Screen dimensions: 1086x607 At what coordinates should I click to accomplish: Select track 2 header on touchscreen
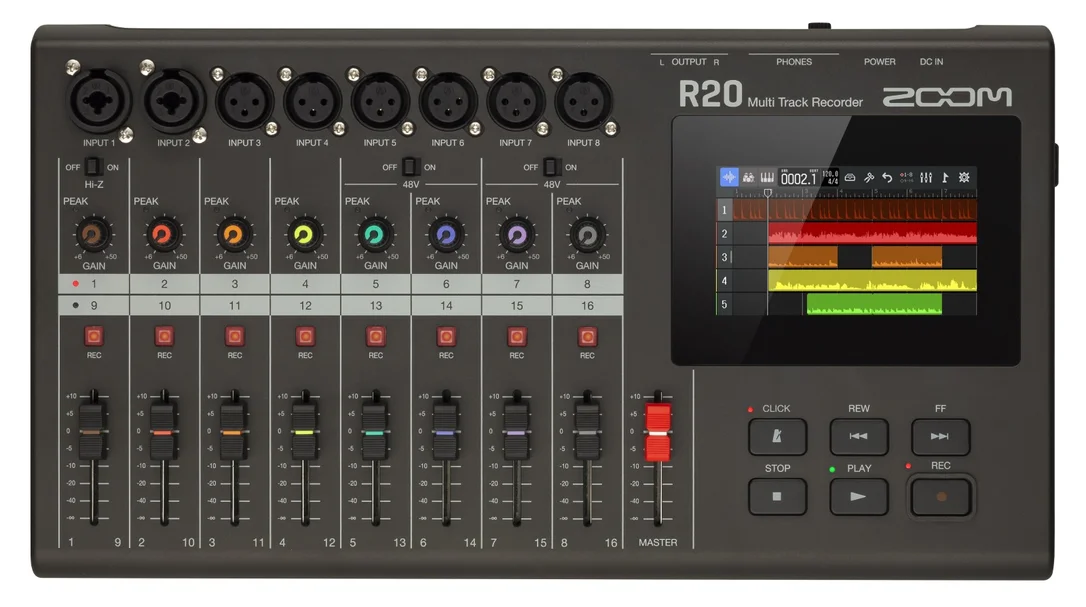click(724, 234)
